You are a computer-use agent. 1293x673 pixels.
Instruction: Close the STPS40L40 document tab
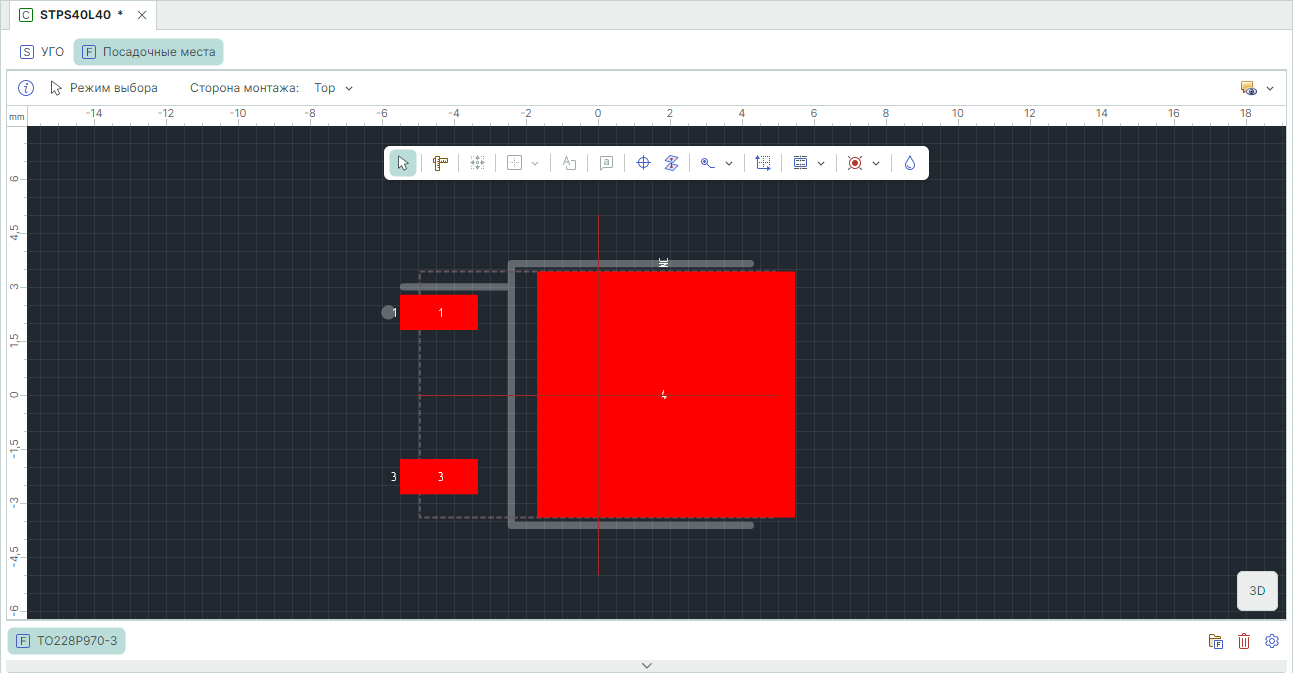(x=142, y=15)
